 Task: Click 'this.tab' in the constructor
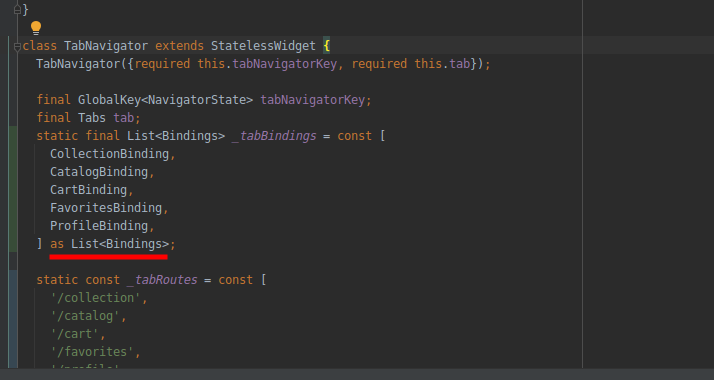[x=442, y=64]
